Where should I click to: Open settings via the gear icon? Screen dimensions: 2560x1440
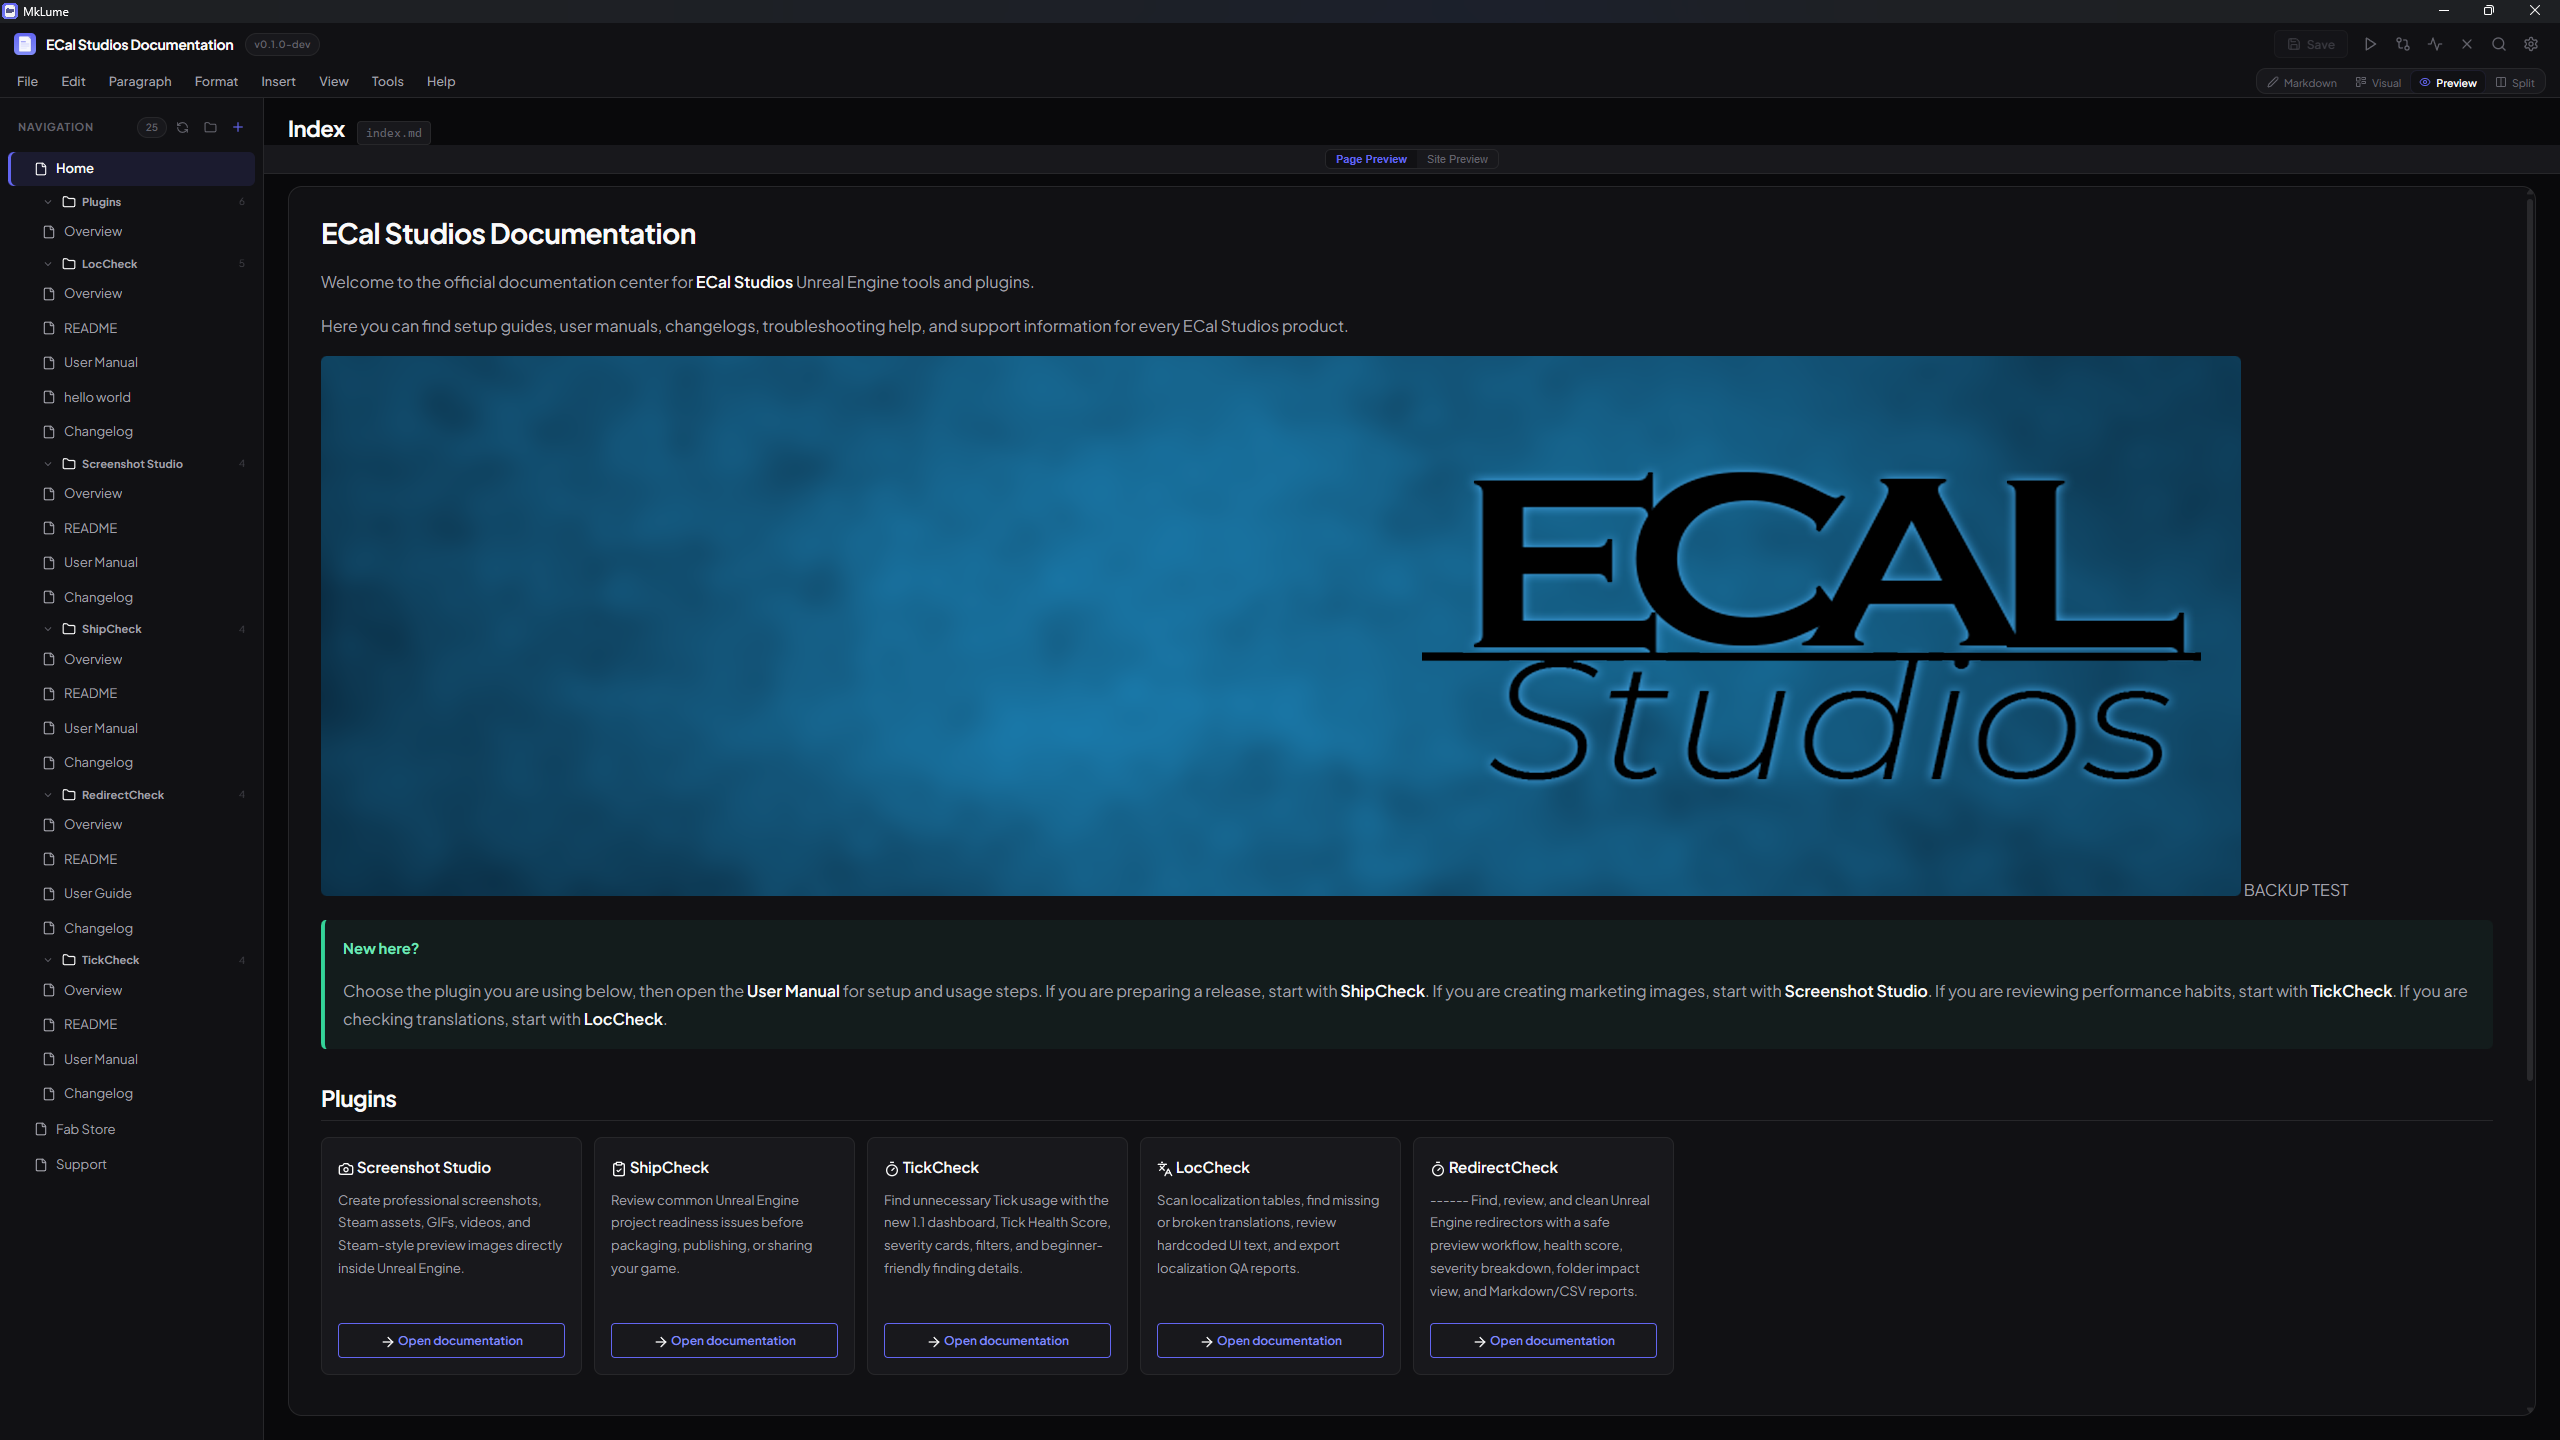(2531, 44)
